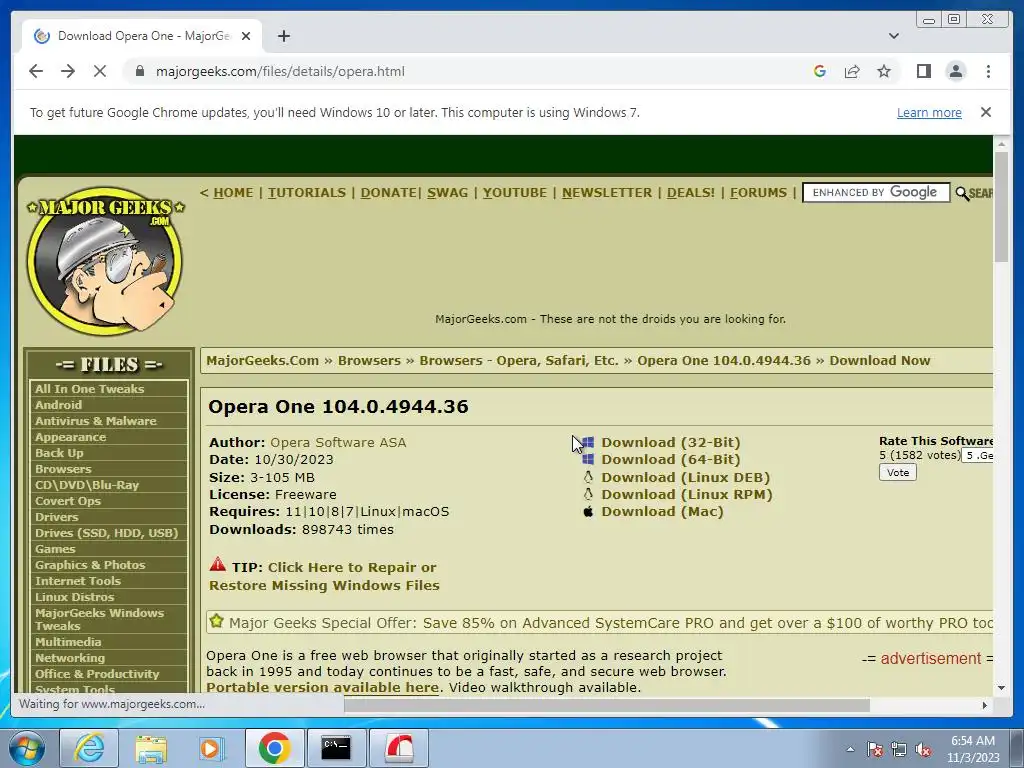
Task: Toggle the browser side panel
Action: [x=923, y=71]
